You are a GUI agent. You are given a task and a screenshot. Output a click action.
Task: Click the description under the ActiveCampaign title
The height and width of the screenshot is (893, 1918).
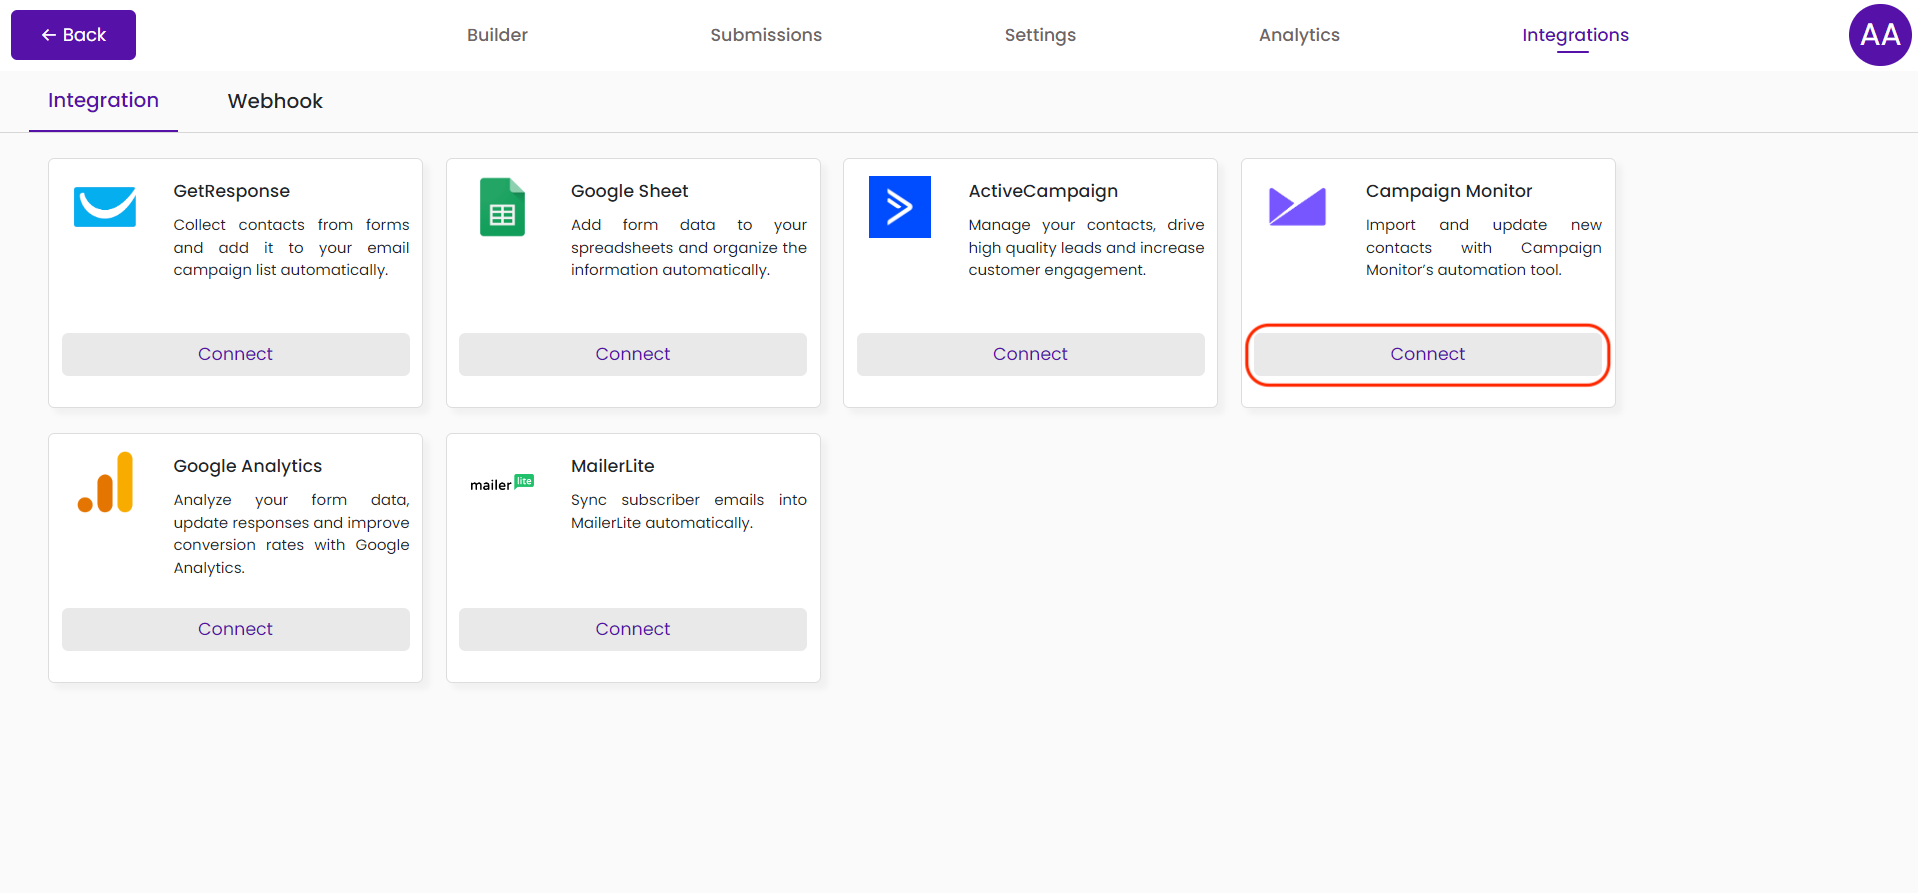(x=1086, y=247)
